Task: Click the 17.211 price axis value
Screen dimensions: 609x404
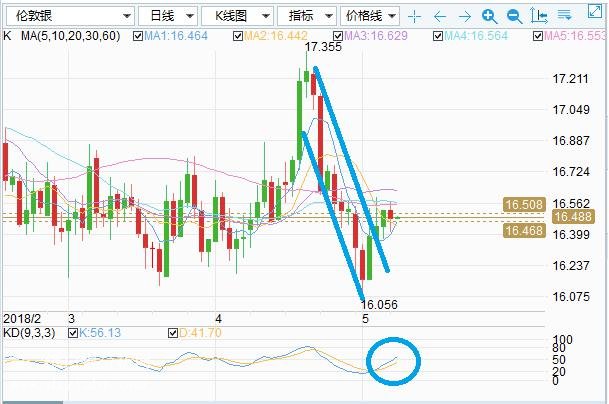Action: pos(571,79)
